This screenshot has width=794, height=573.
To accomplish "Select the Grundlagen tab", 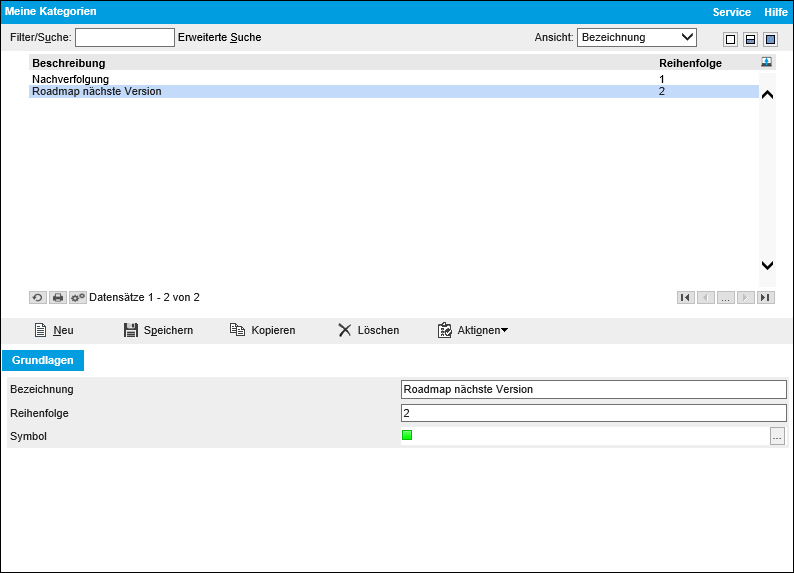I will tap(44, 360).
